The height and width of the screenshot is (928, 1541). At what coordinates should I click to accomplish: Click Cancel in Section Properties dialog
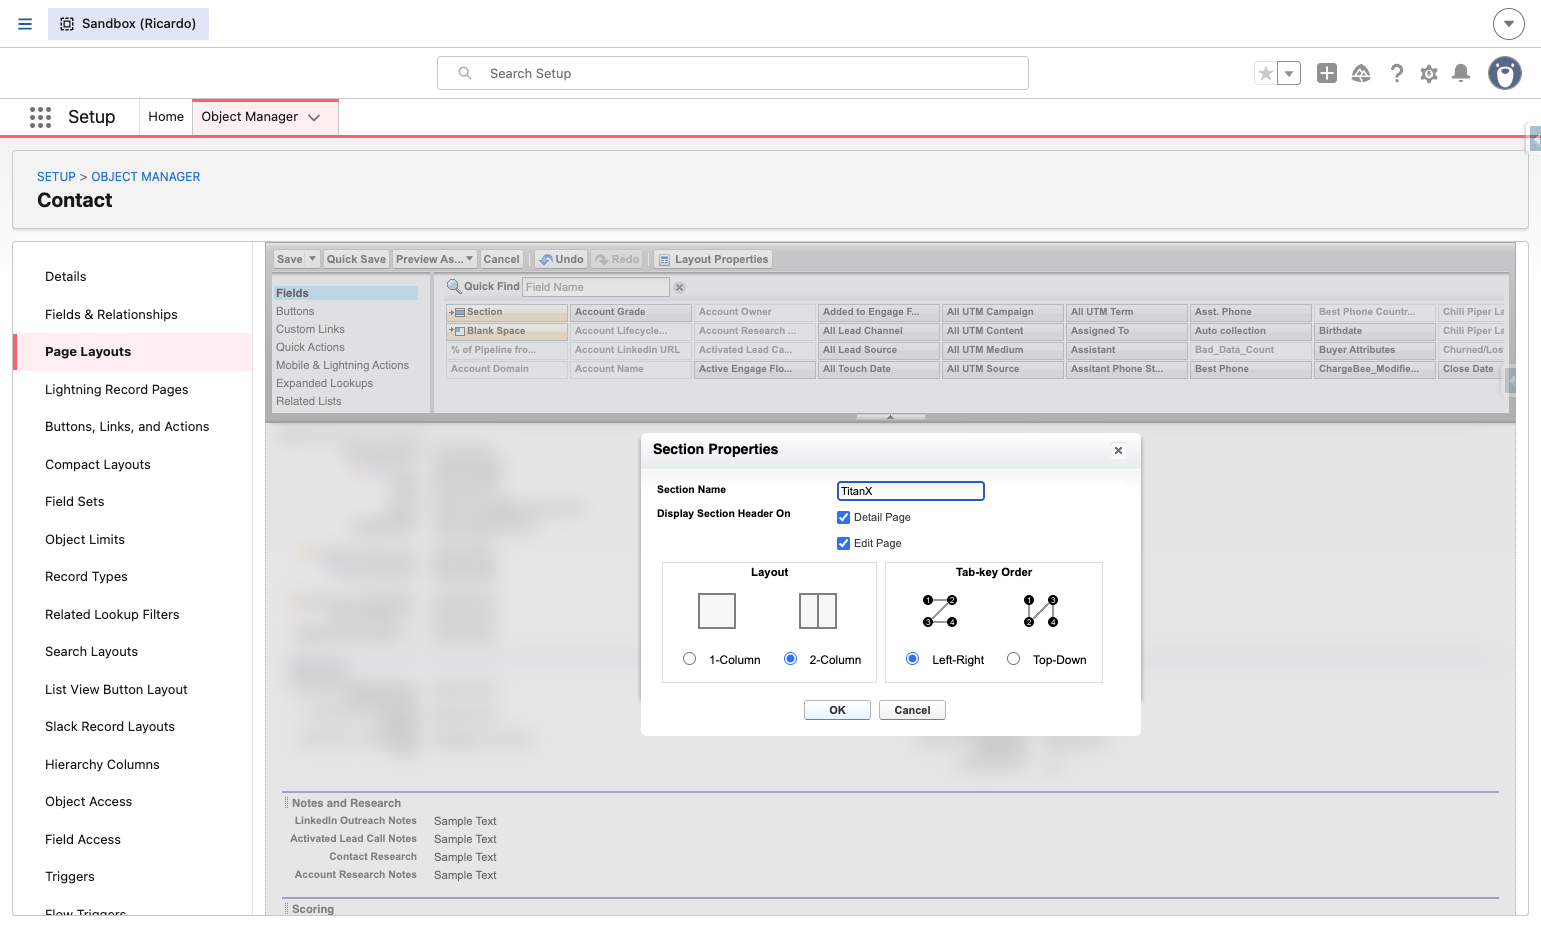click(912, 710)
